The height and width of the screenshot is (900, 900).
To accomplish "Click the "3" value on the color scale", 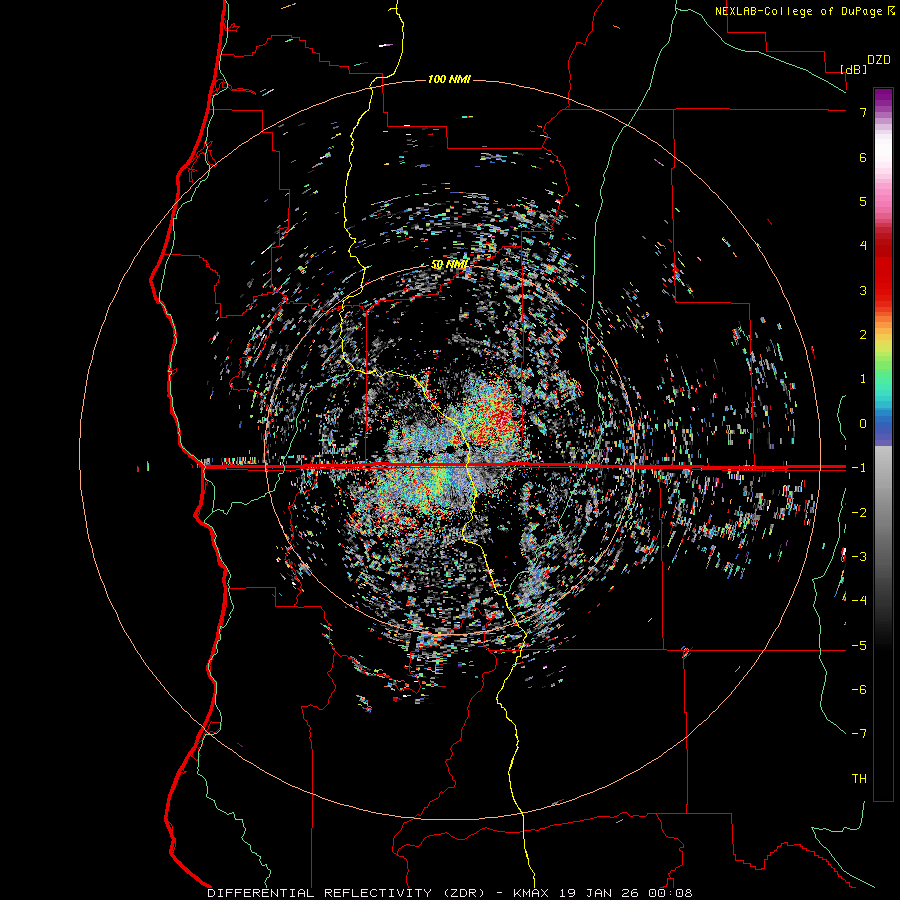I will [863, 290].
